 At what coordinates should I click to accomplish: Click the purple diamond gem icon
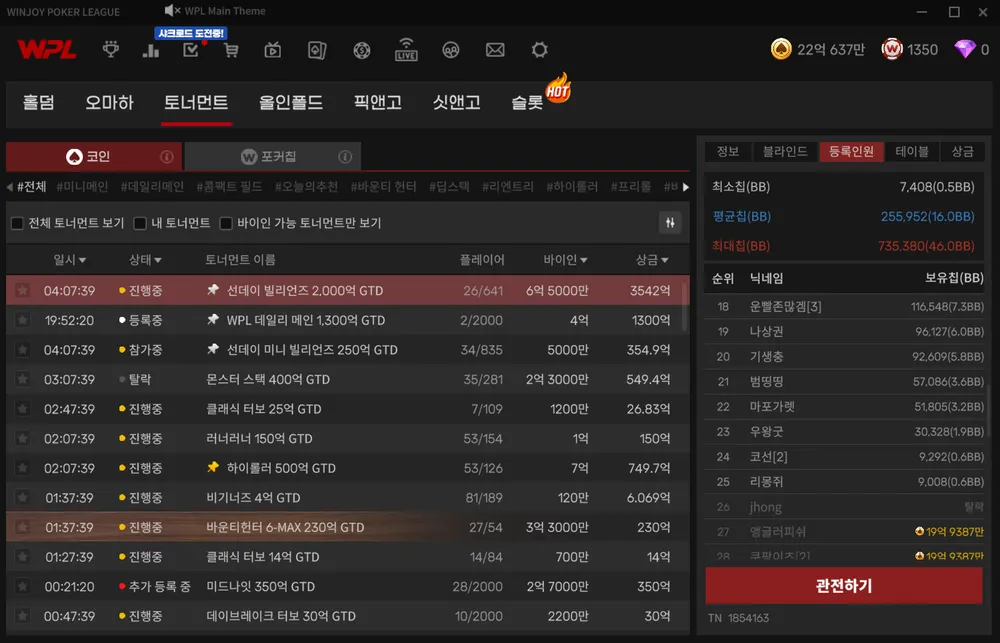point(965,49)
